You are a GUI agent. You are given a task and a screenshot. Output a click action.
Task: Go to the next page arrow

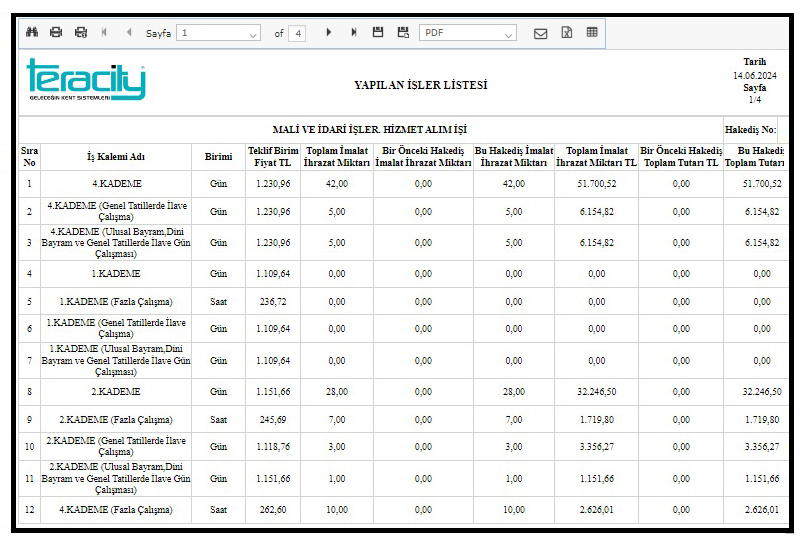point(329,32)
